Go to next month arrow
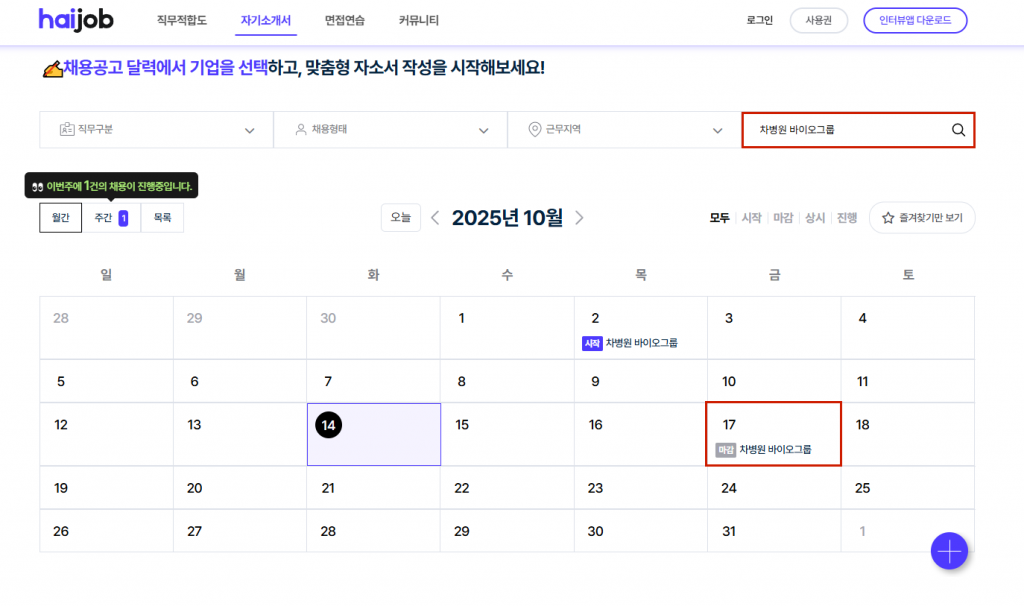The image size is (1024, 606). pyautogui.click(x=580, y=218)
